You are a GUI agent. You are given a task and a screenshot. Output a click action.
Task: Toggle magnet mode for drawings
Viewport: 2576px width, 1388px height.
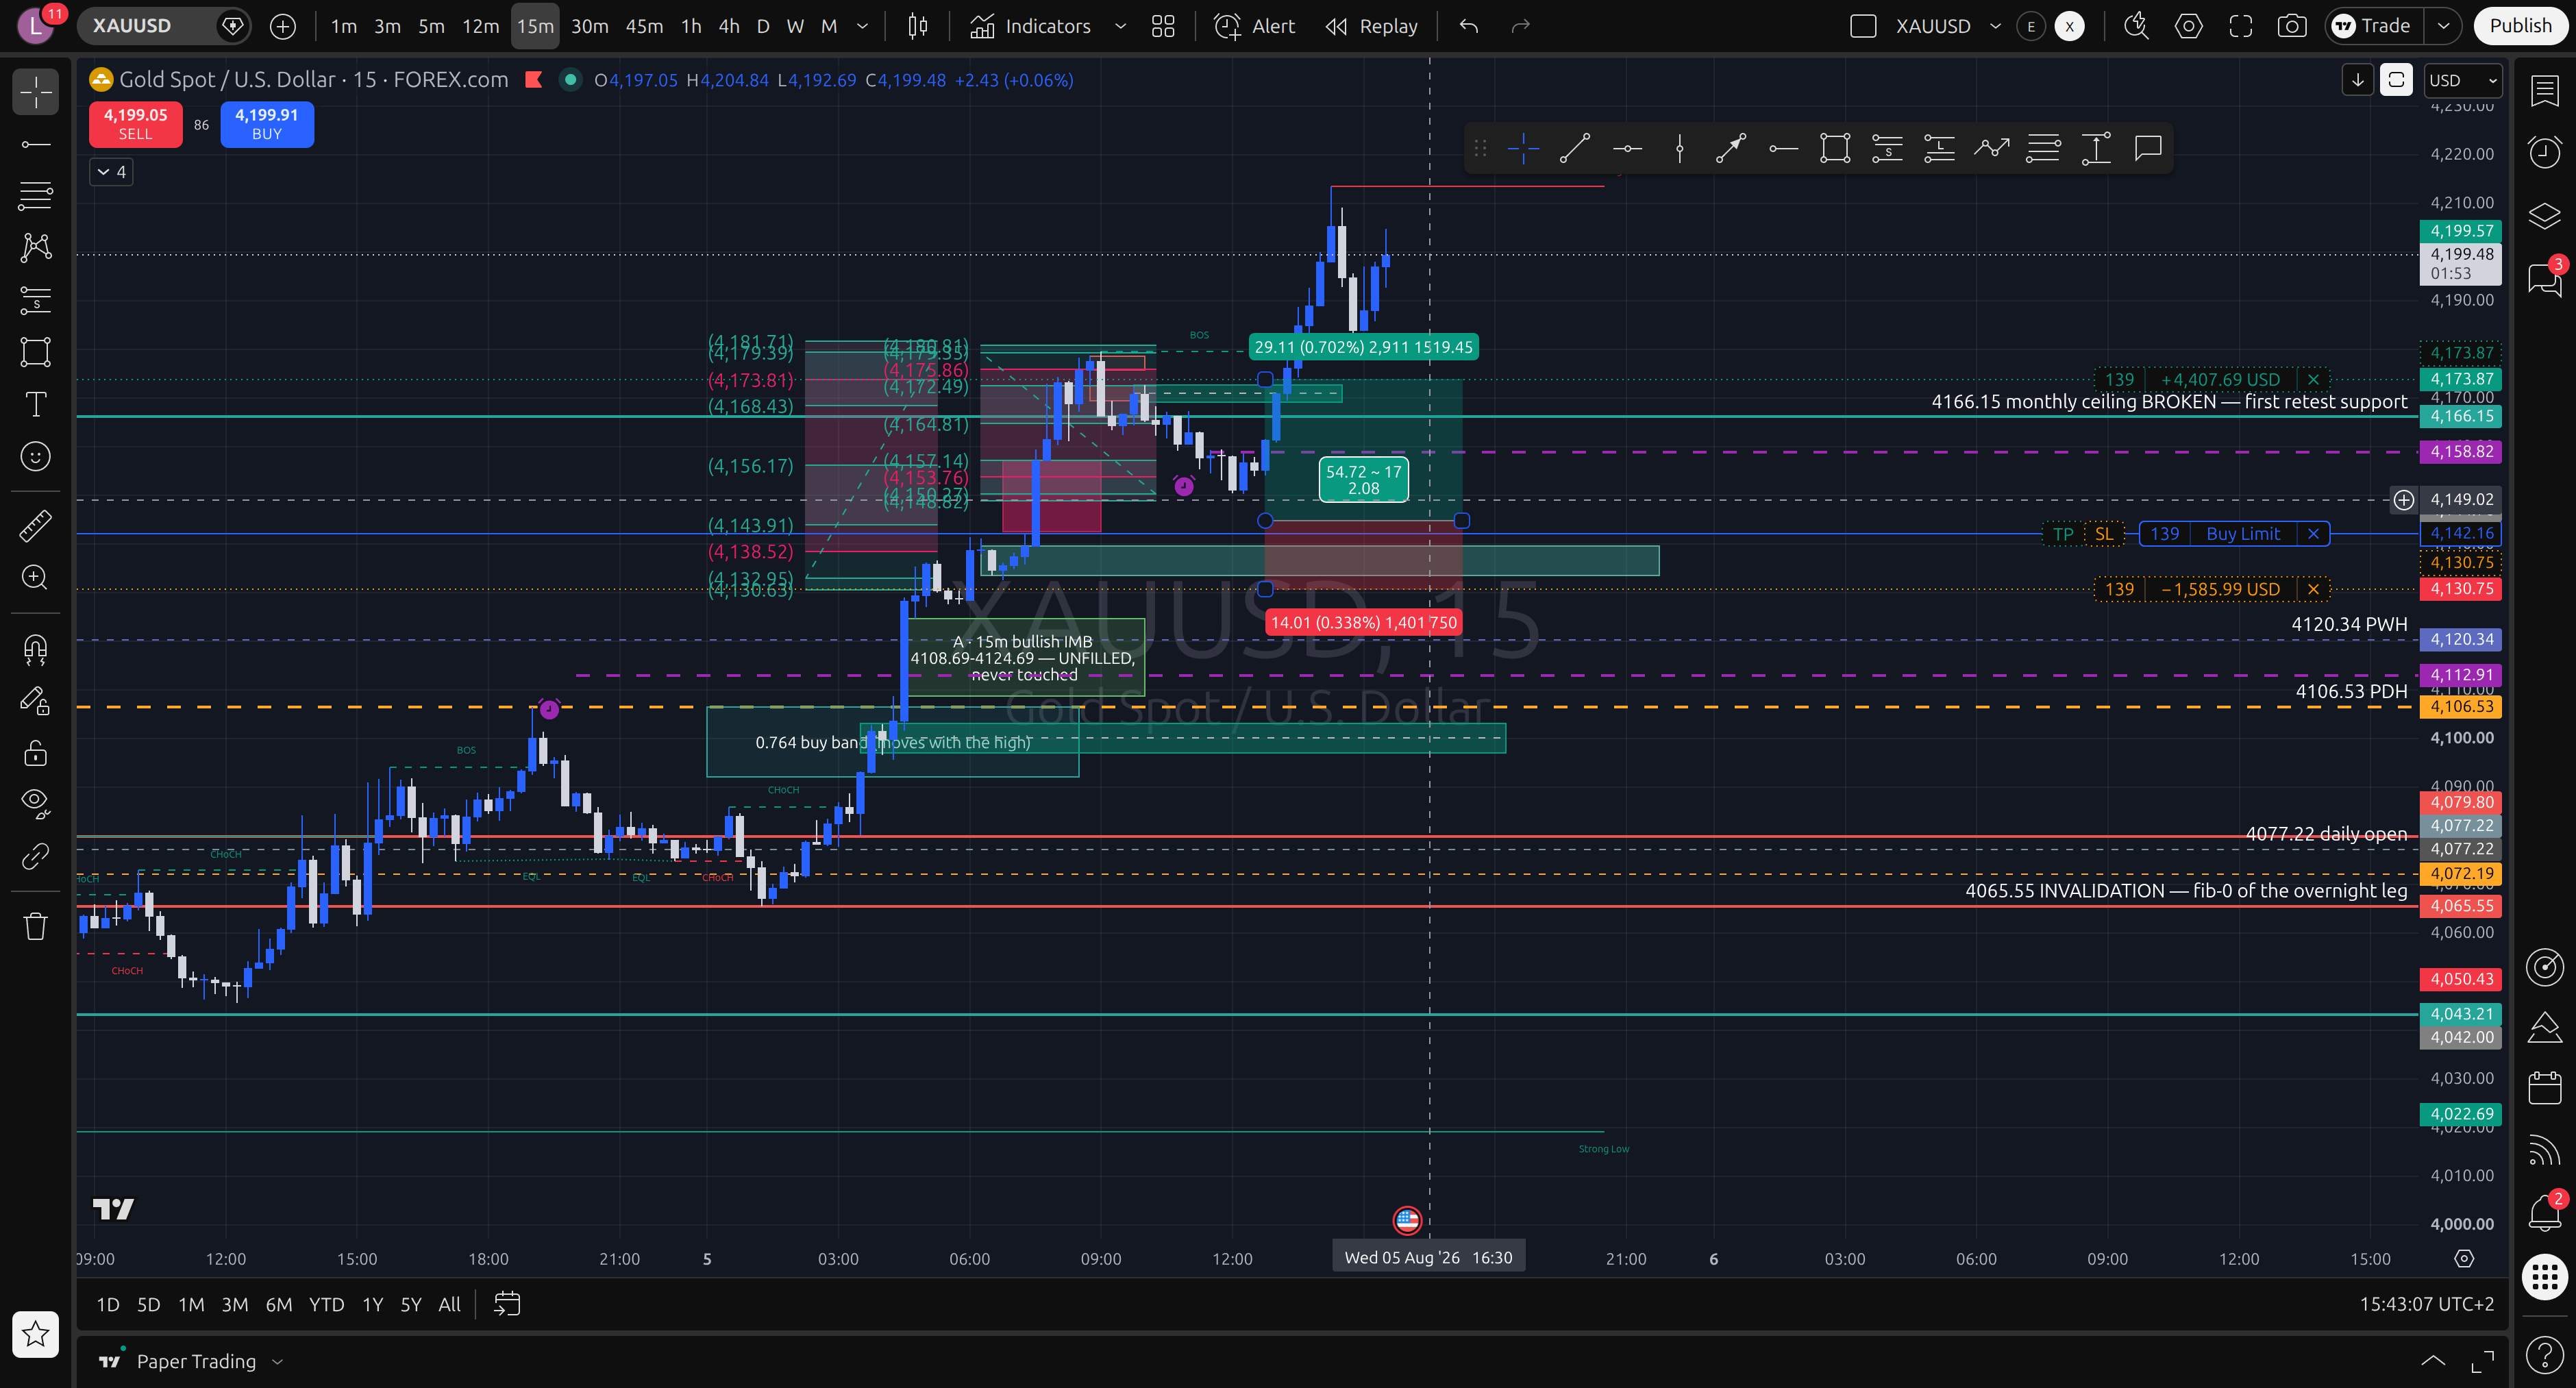36,650
